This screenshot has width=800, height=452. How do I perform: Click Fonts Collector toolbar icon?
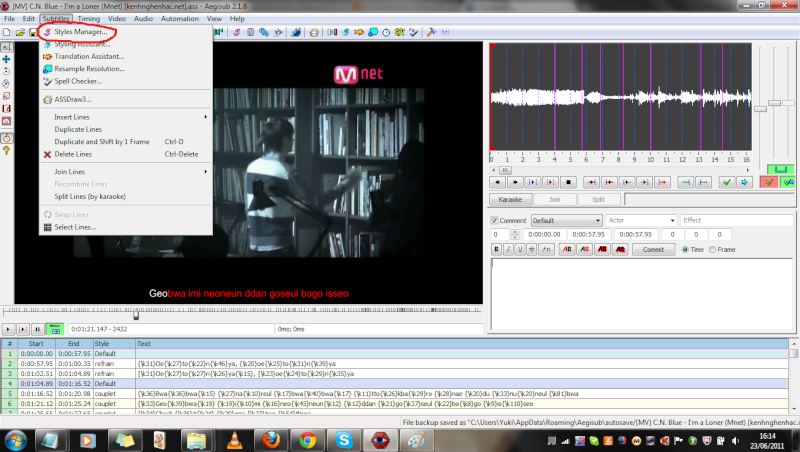pyautogui.click(x=278, y=32)
